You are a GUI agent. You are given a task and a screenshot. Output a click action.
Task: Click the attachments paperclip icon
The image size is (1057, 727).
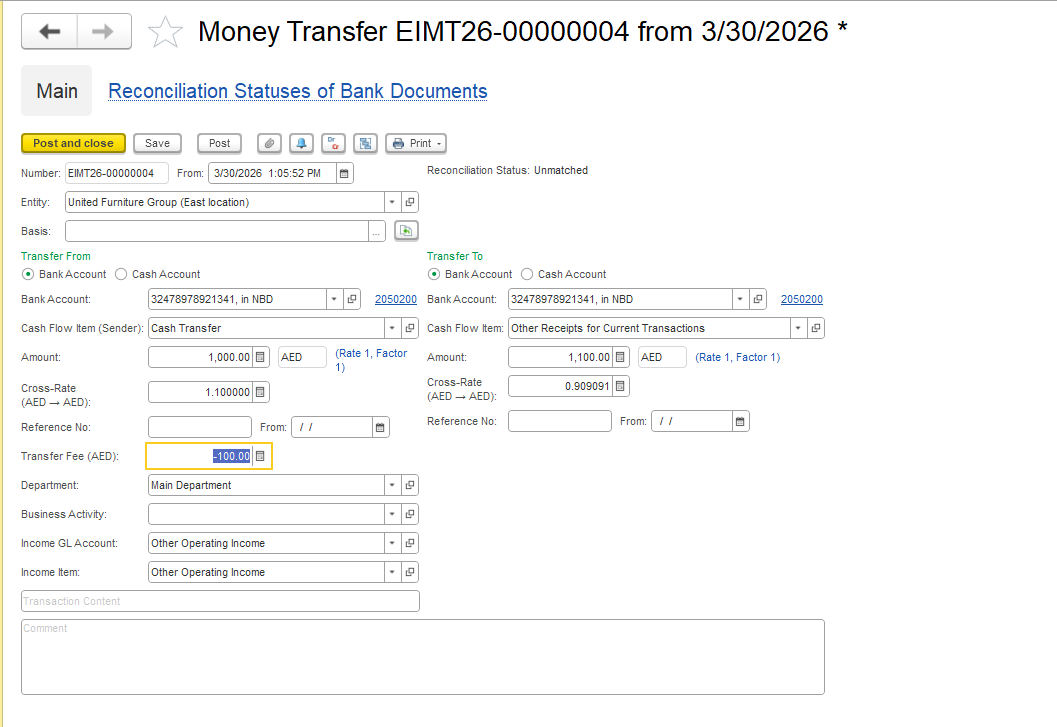tap(269, 143)
